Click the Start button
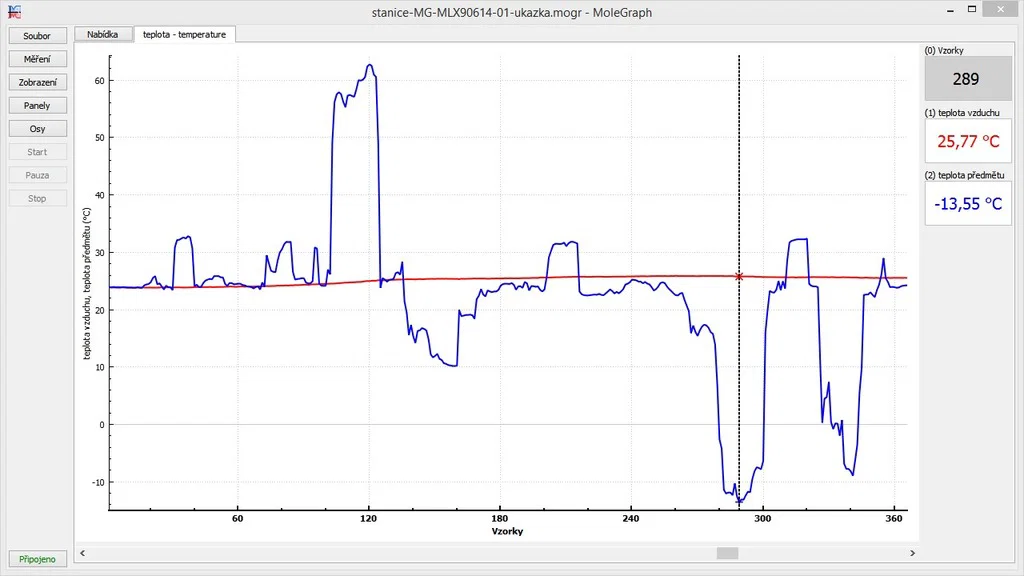This screenshot has width=1024, height=576. pyautogui.click(x=37, y=152)
